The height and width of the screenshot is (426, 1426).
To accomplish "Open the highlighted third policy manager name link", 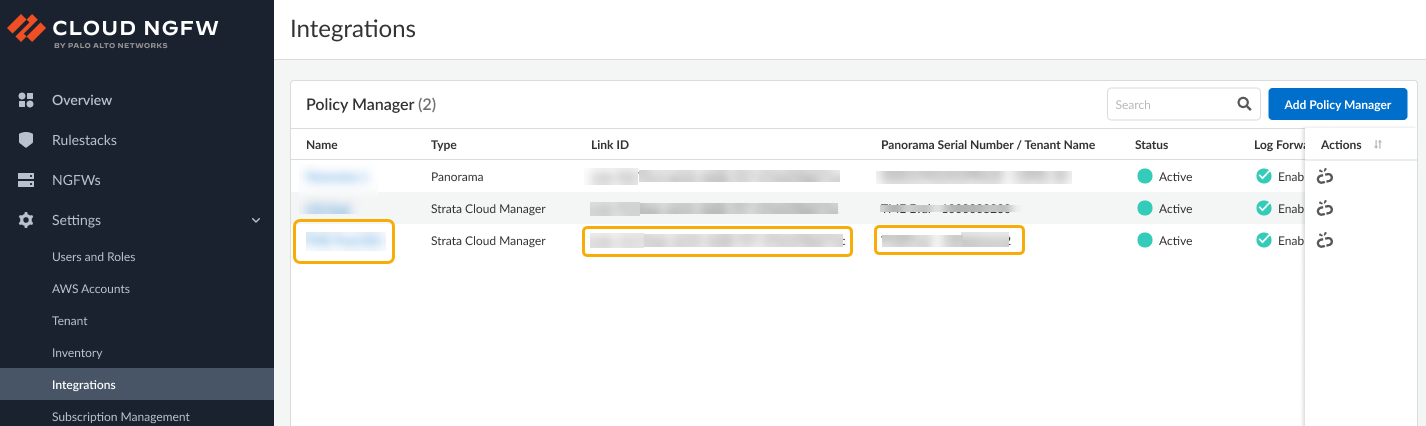I will [x=344, y=241].
